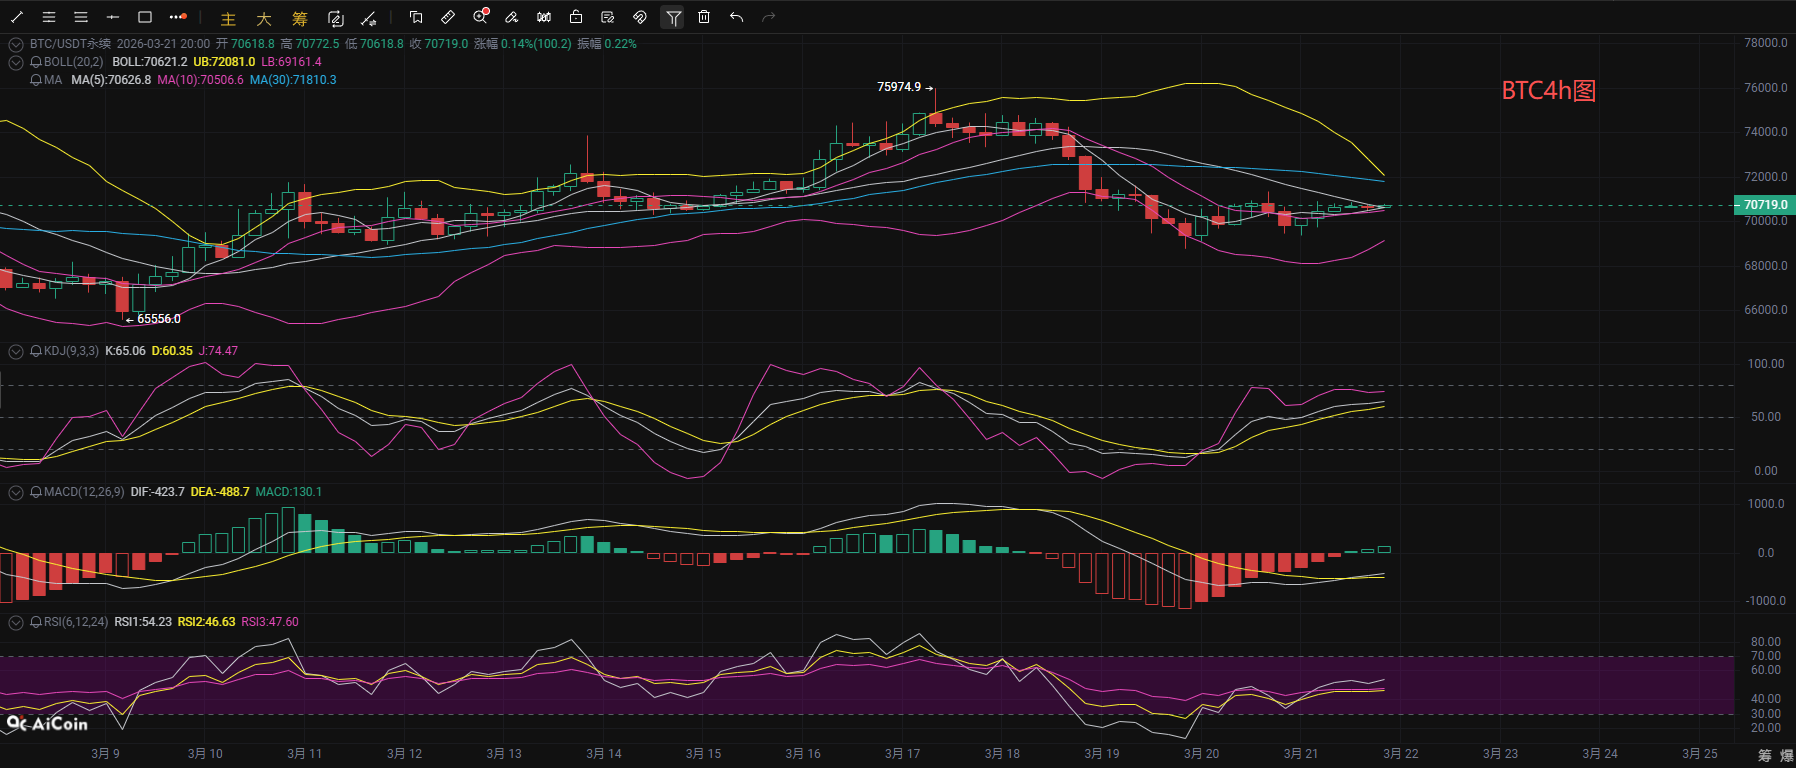The height and width of the screenshot is (768, 1796).
Task: Click the 筹 button at bottom right
Action: coord(1765,755)
